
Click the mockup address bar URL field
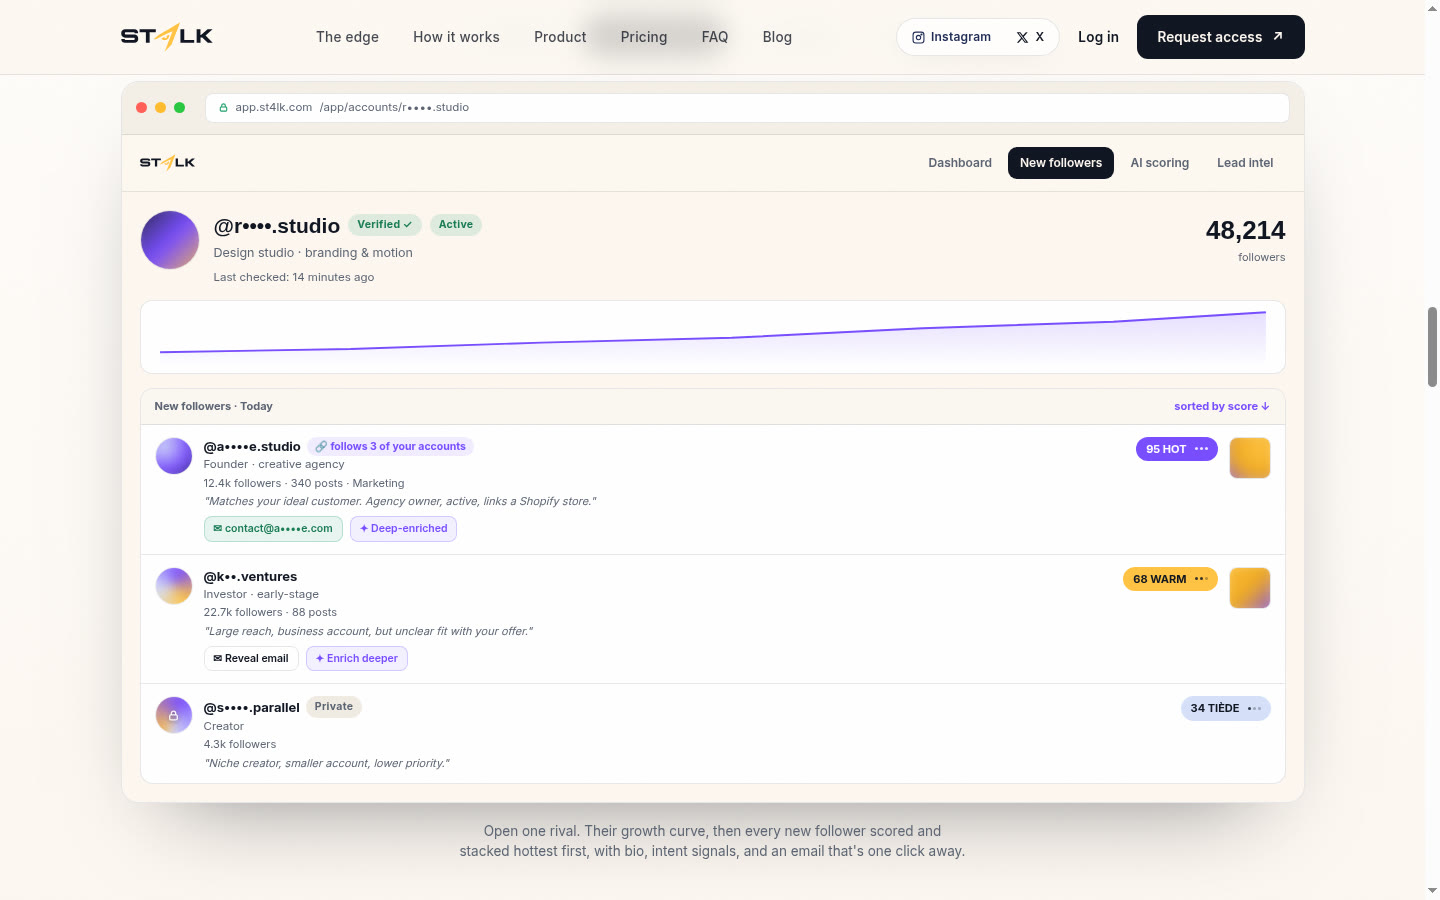click(x=747, y=108)
